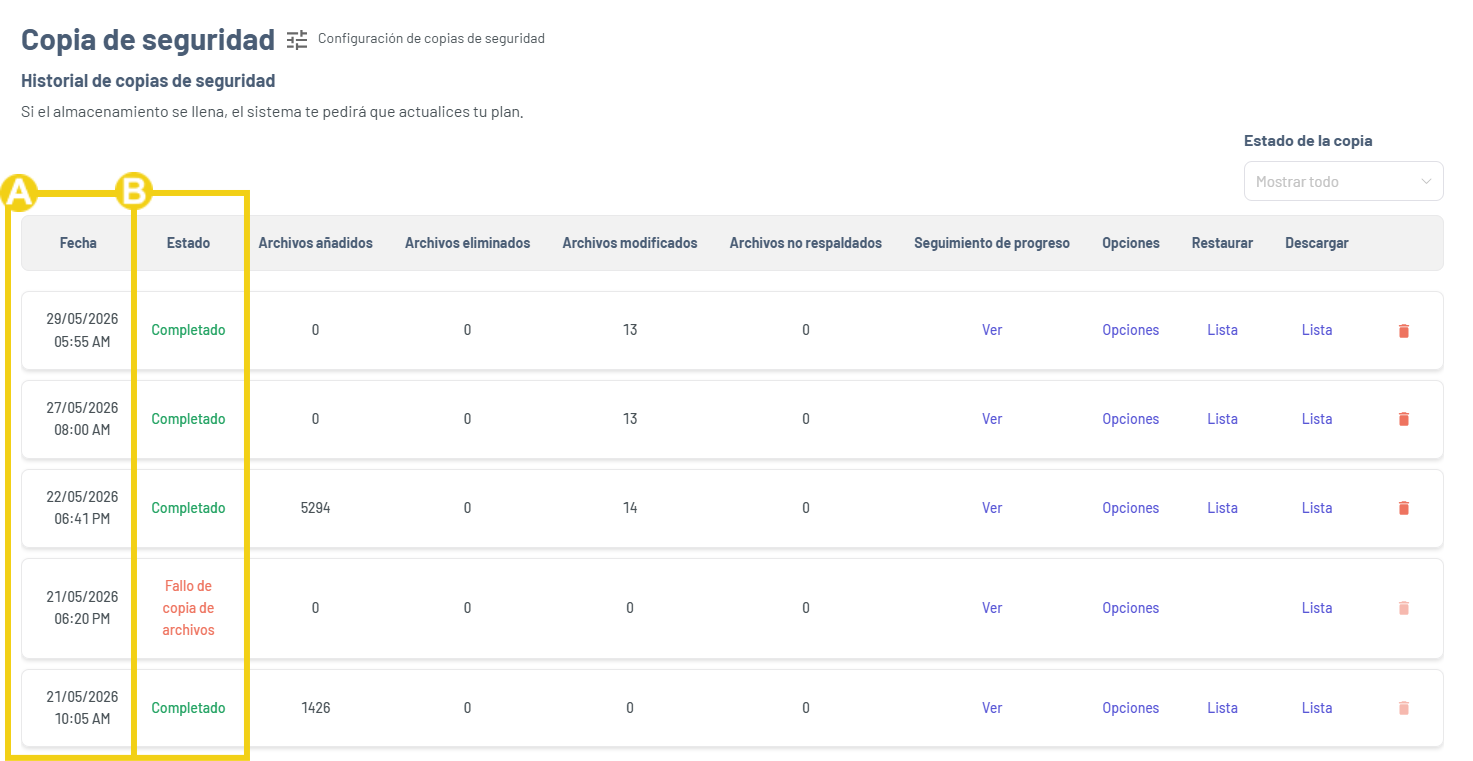Image resolution: width=1473 pixels, height=761 pixels.
Task: Click the Descargar column header
Action: click(1317, 243)
